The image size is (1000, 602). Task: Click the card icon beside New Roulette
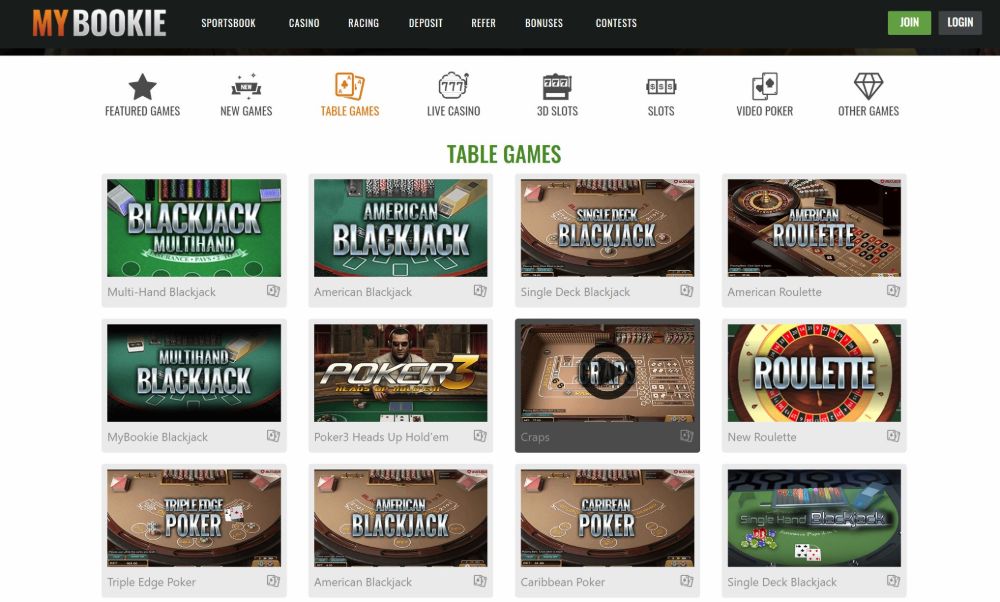893,436
